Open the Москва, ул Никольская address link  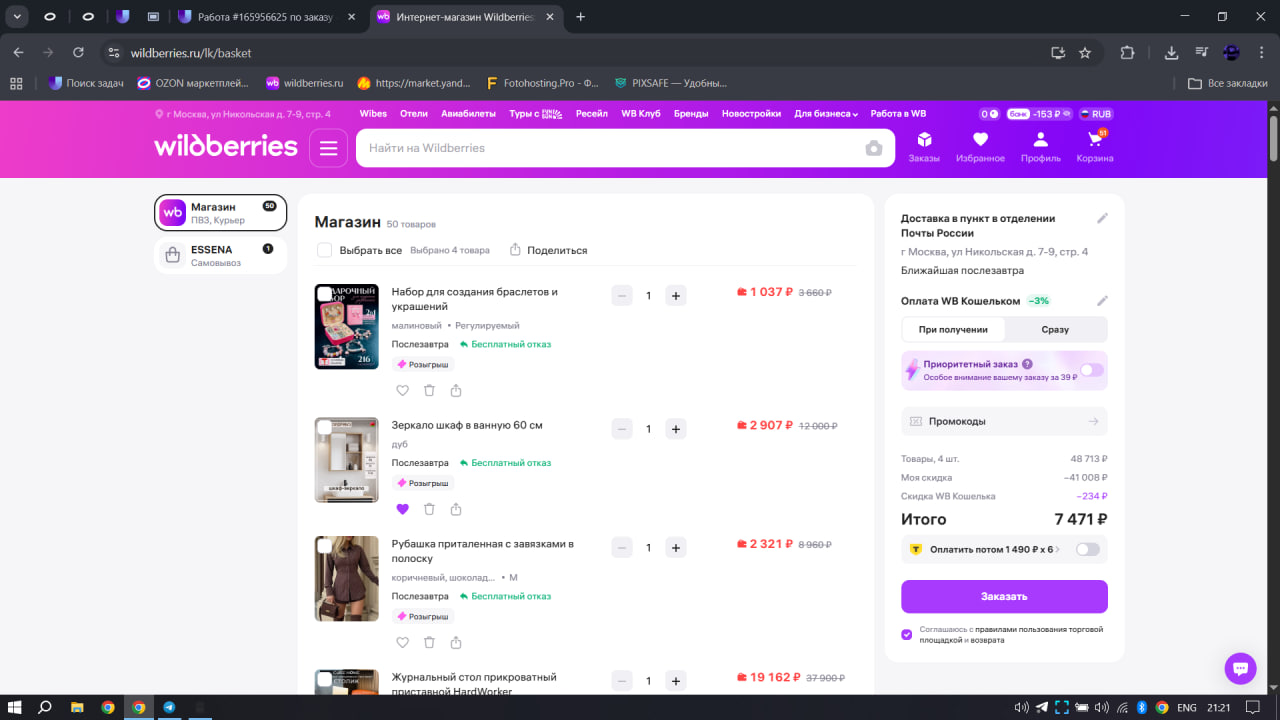coord(243,114)
